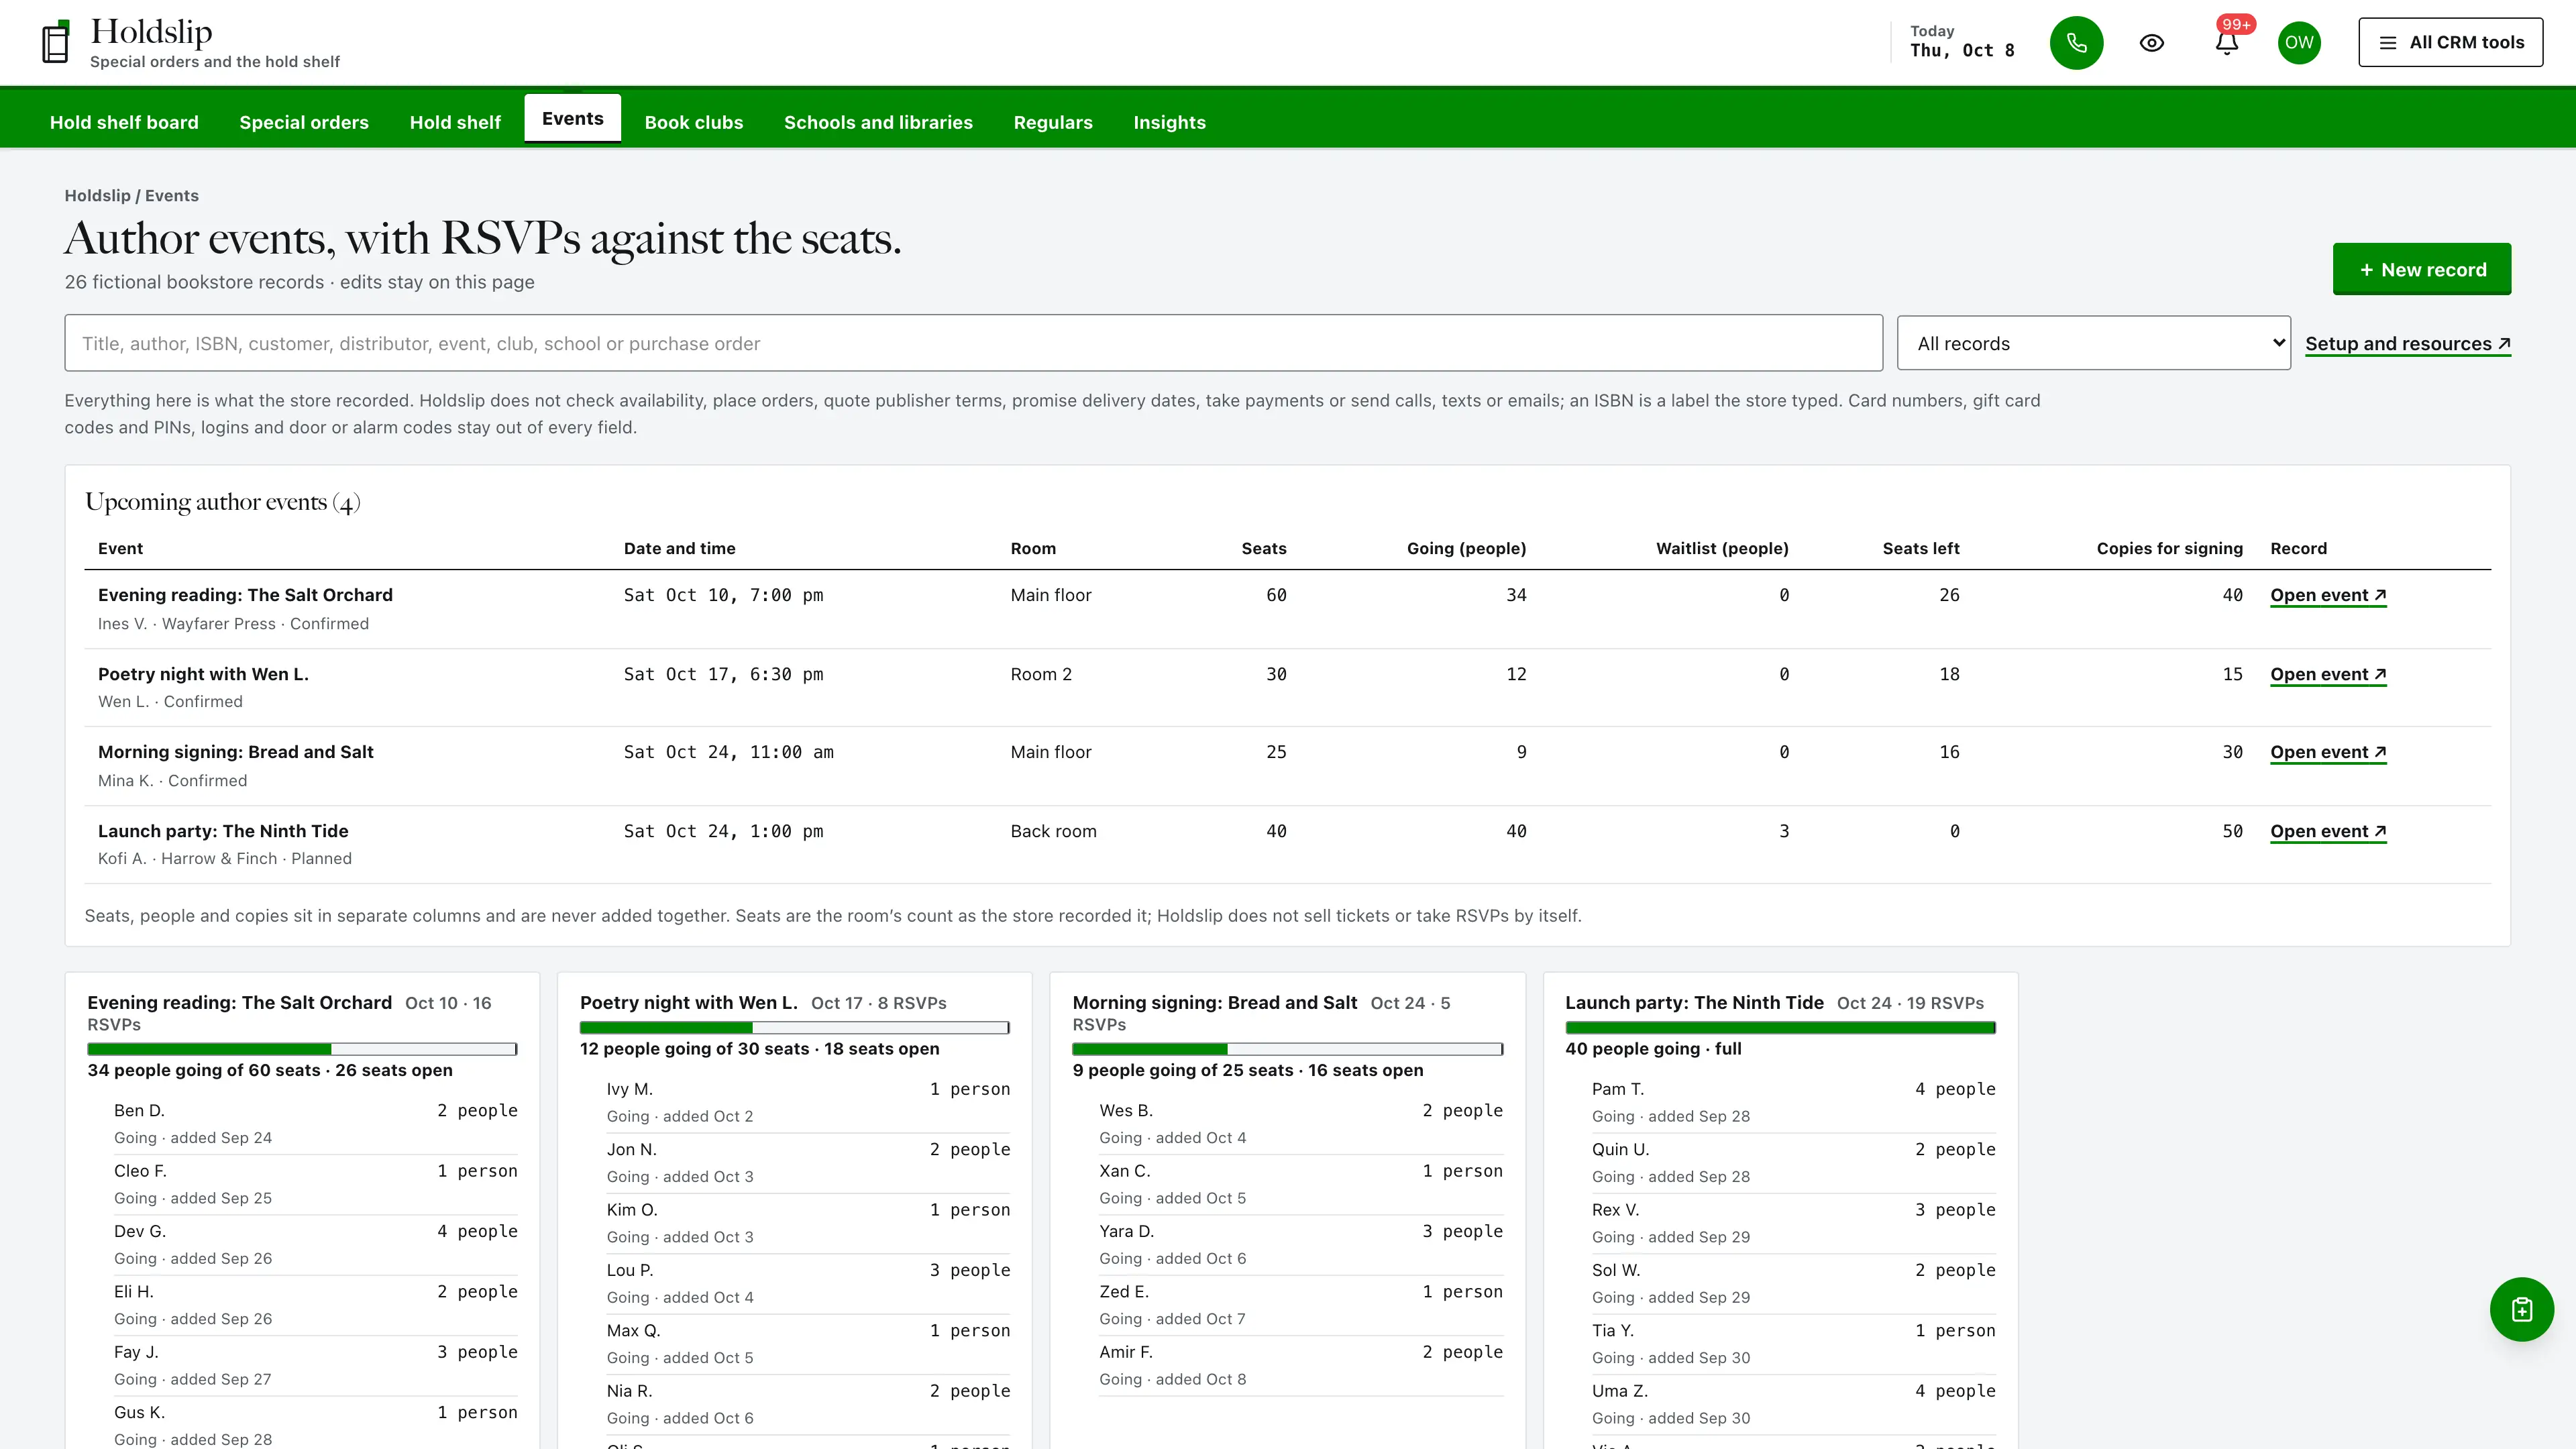Select RSVP entry 'Ben D.'

tap(316, 1123)
